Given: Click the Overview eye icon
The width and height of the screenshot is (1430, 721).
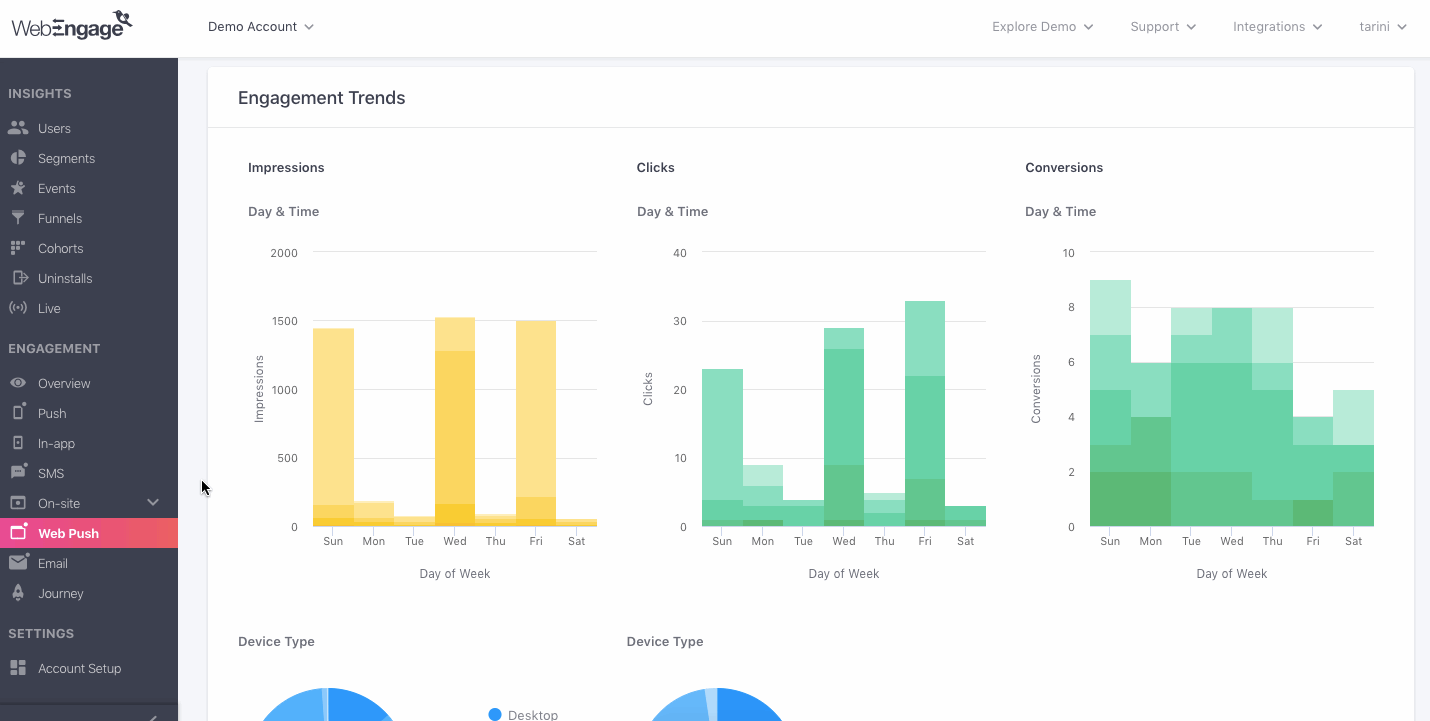Looking at the screenshot, I should click(x=18, y=383).
